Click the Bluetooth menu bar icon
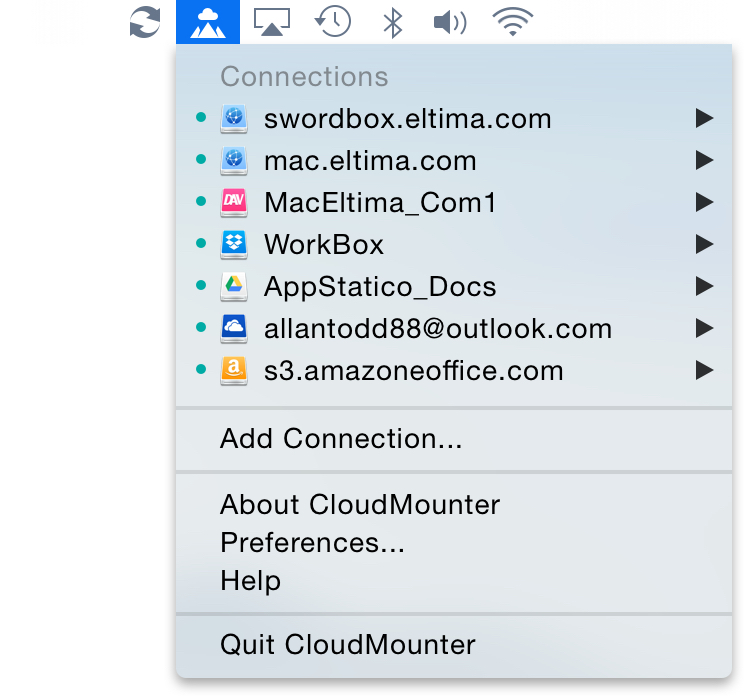Image resolution: width=744 pixels, height=696 pixels. 393,22
